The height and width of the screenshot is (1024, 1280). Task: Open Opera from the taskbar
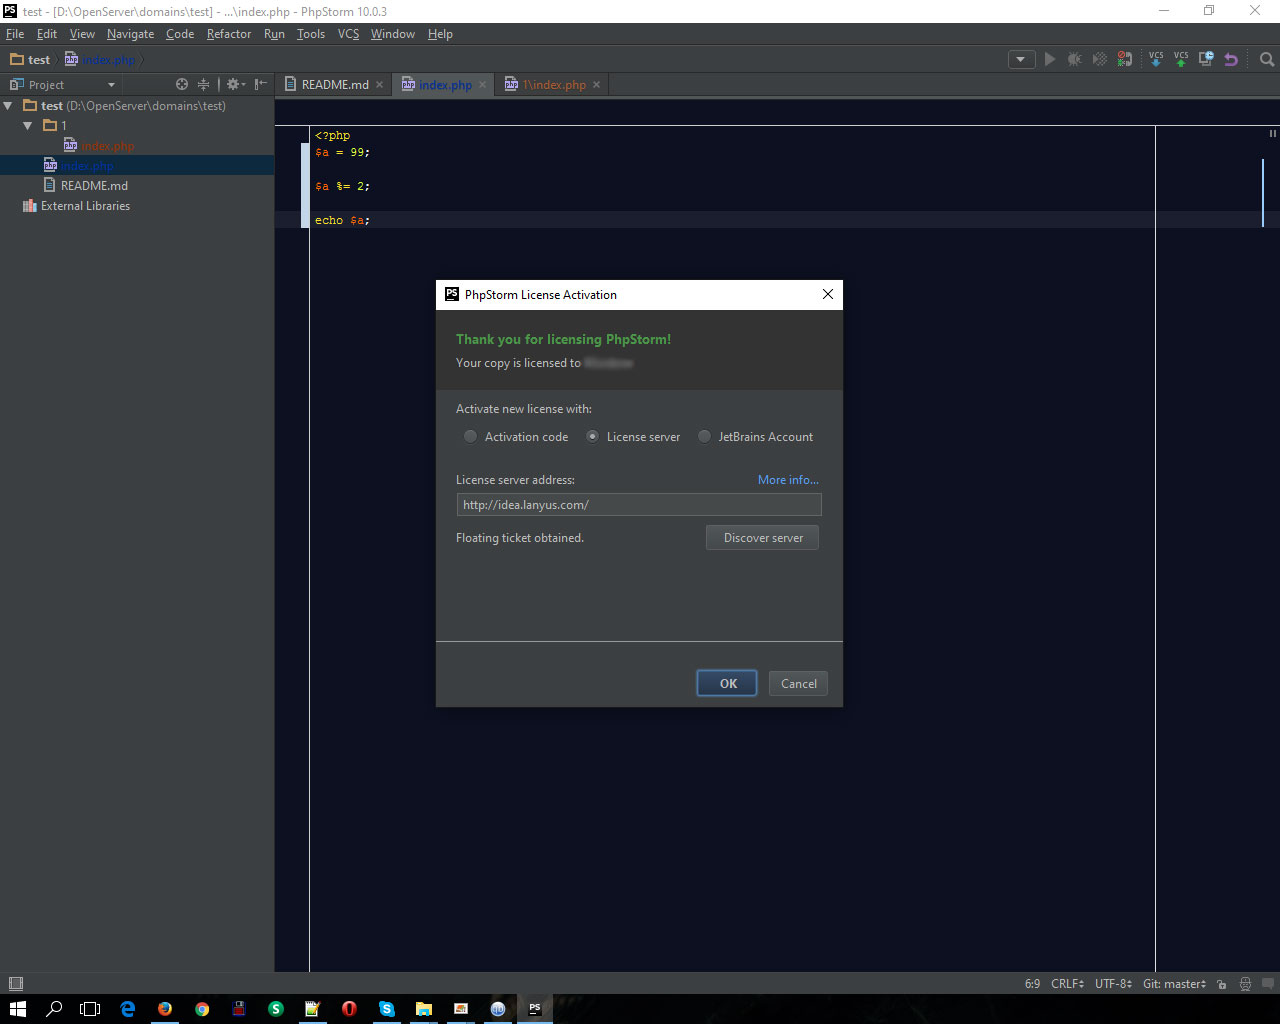tap(349, 1009)
